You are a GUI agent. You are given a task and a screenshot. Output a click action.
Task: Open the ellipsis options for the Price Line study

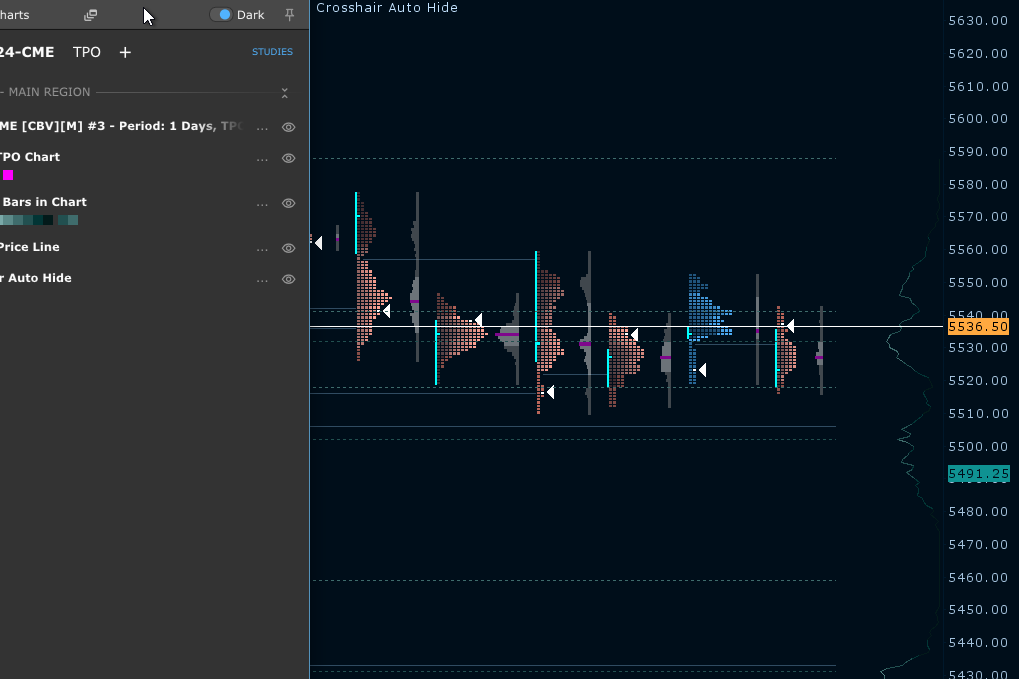[x=262, y=248]
